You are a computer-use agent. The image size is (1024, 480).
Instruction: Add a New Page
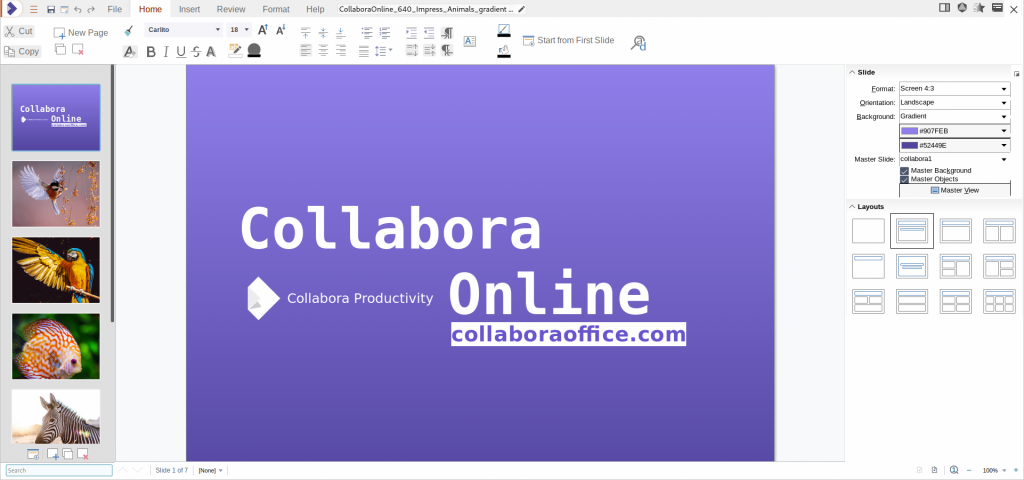[81, 33]
